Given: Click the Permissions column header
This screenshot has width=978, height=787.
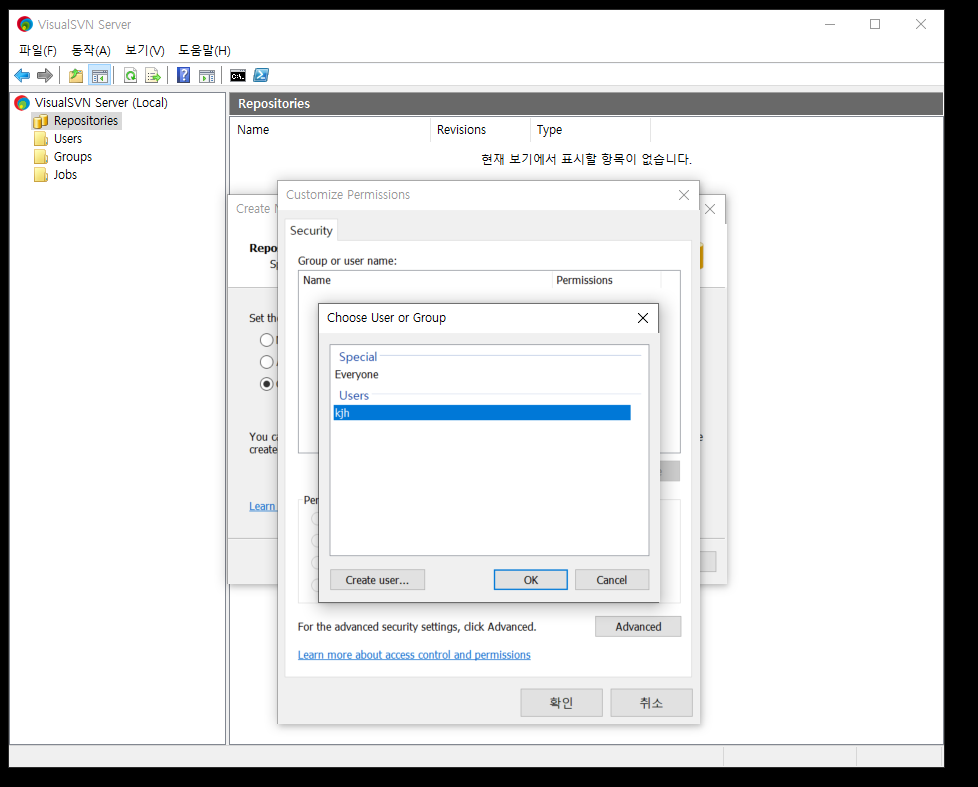Looking at the screenshot, I should (606, 281).
